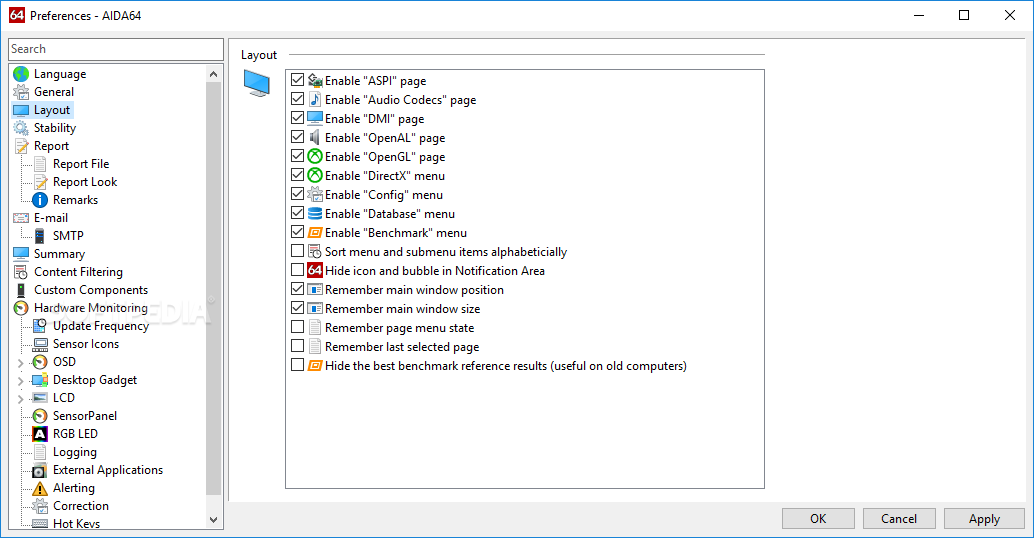Click the Apply button
Screen dimensions: 1034x538
[985, 519]
